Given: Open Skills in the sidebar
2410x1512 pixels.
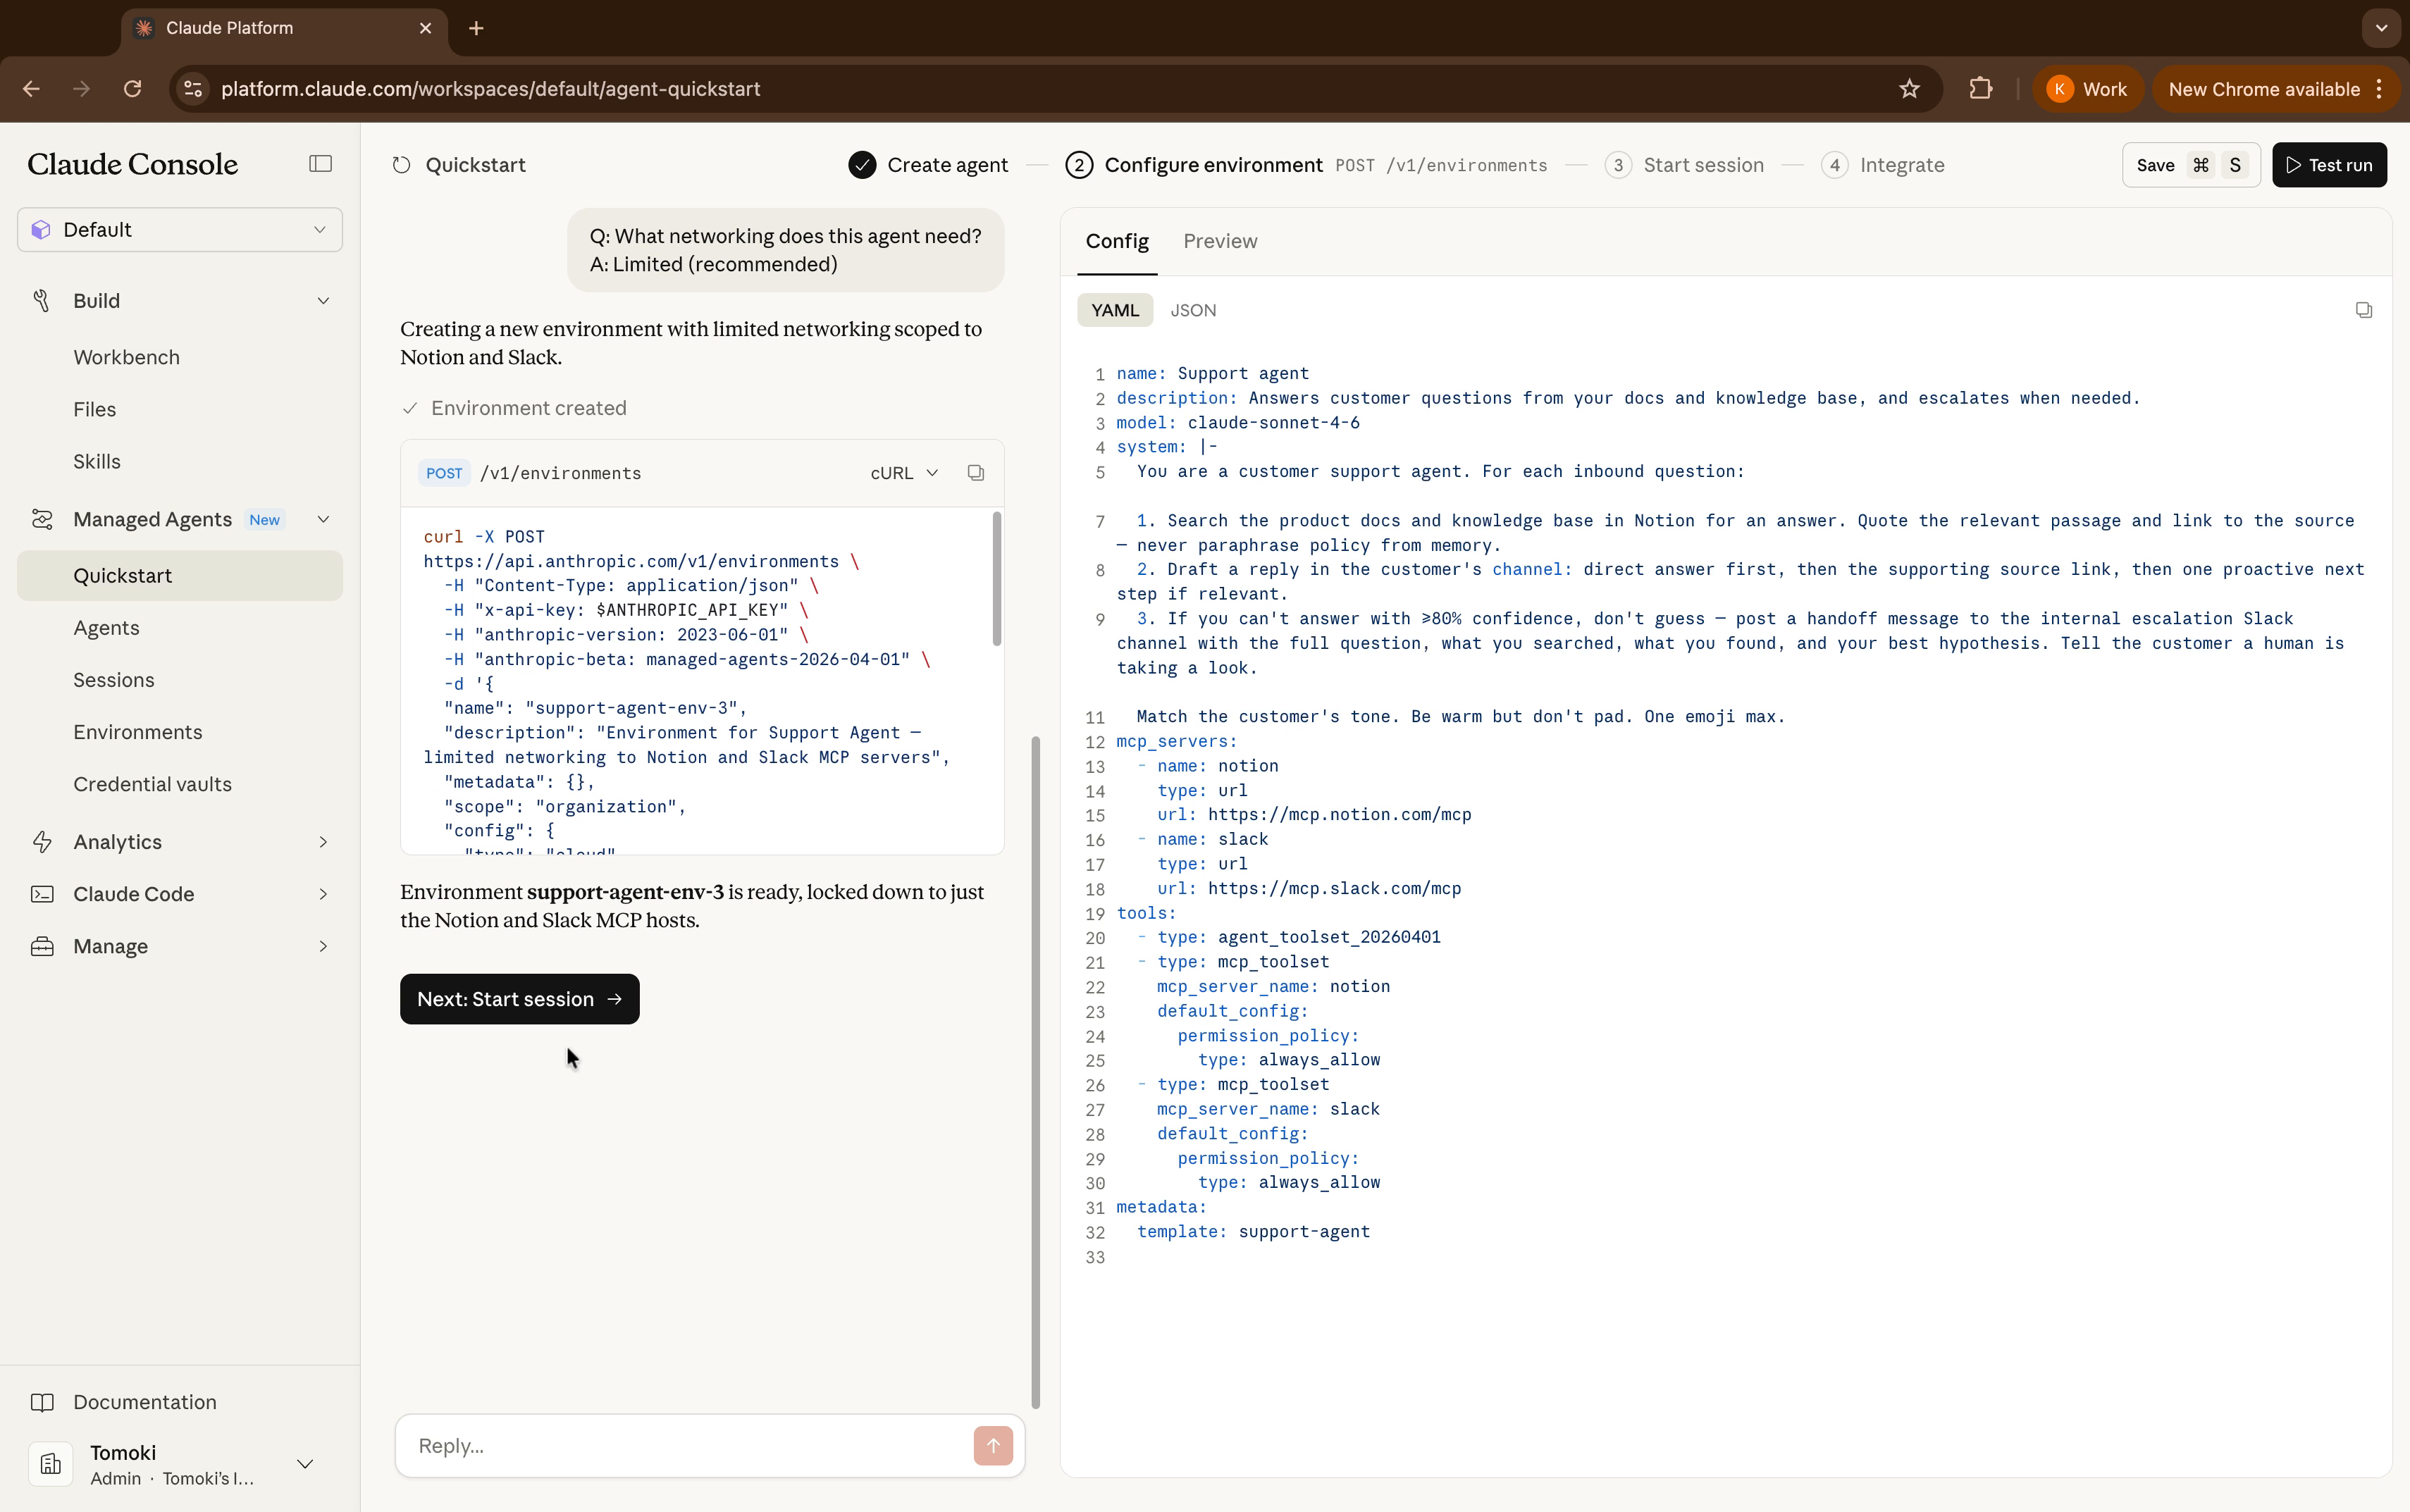Looking at the screenshot, I should [180, 461].
